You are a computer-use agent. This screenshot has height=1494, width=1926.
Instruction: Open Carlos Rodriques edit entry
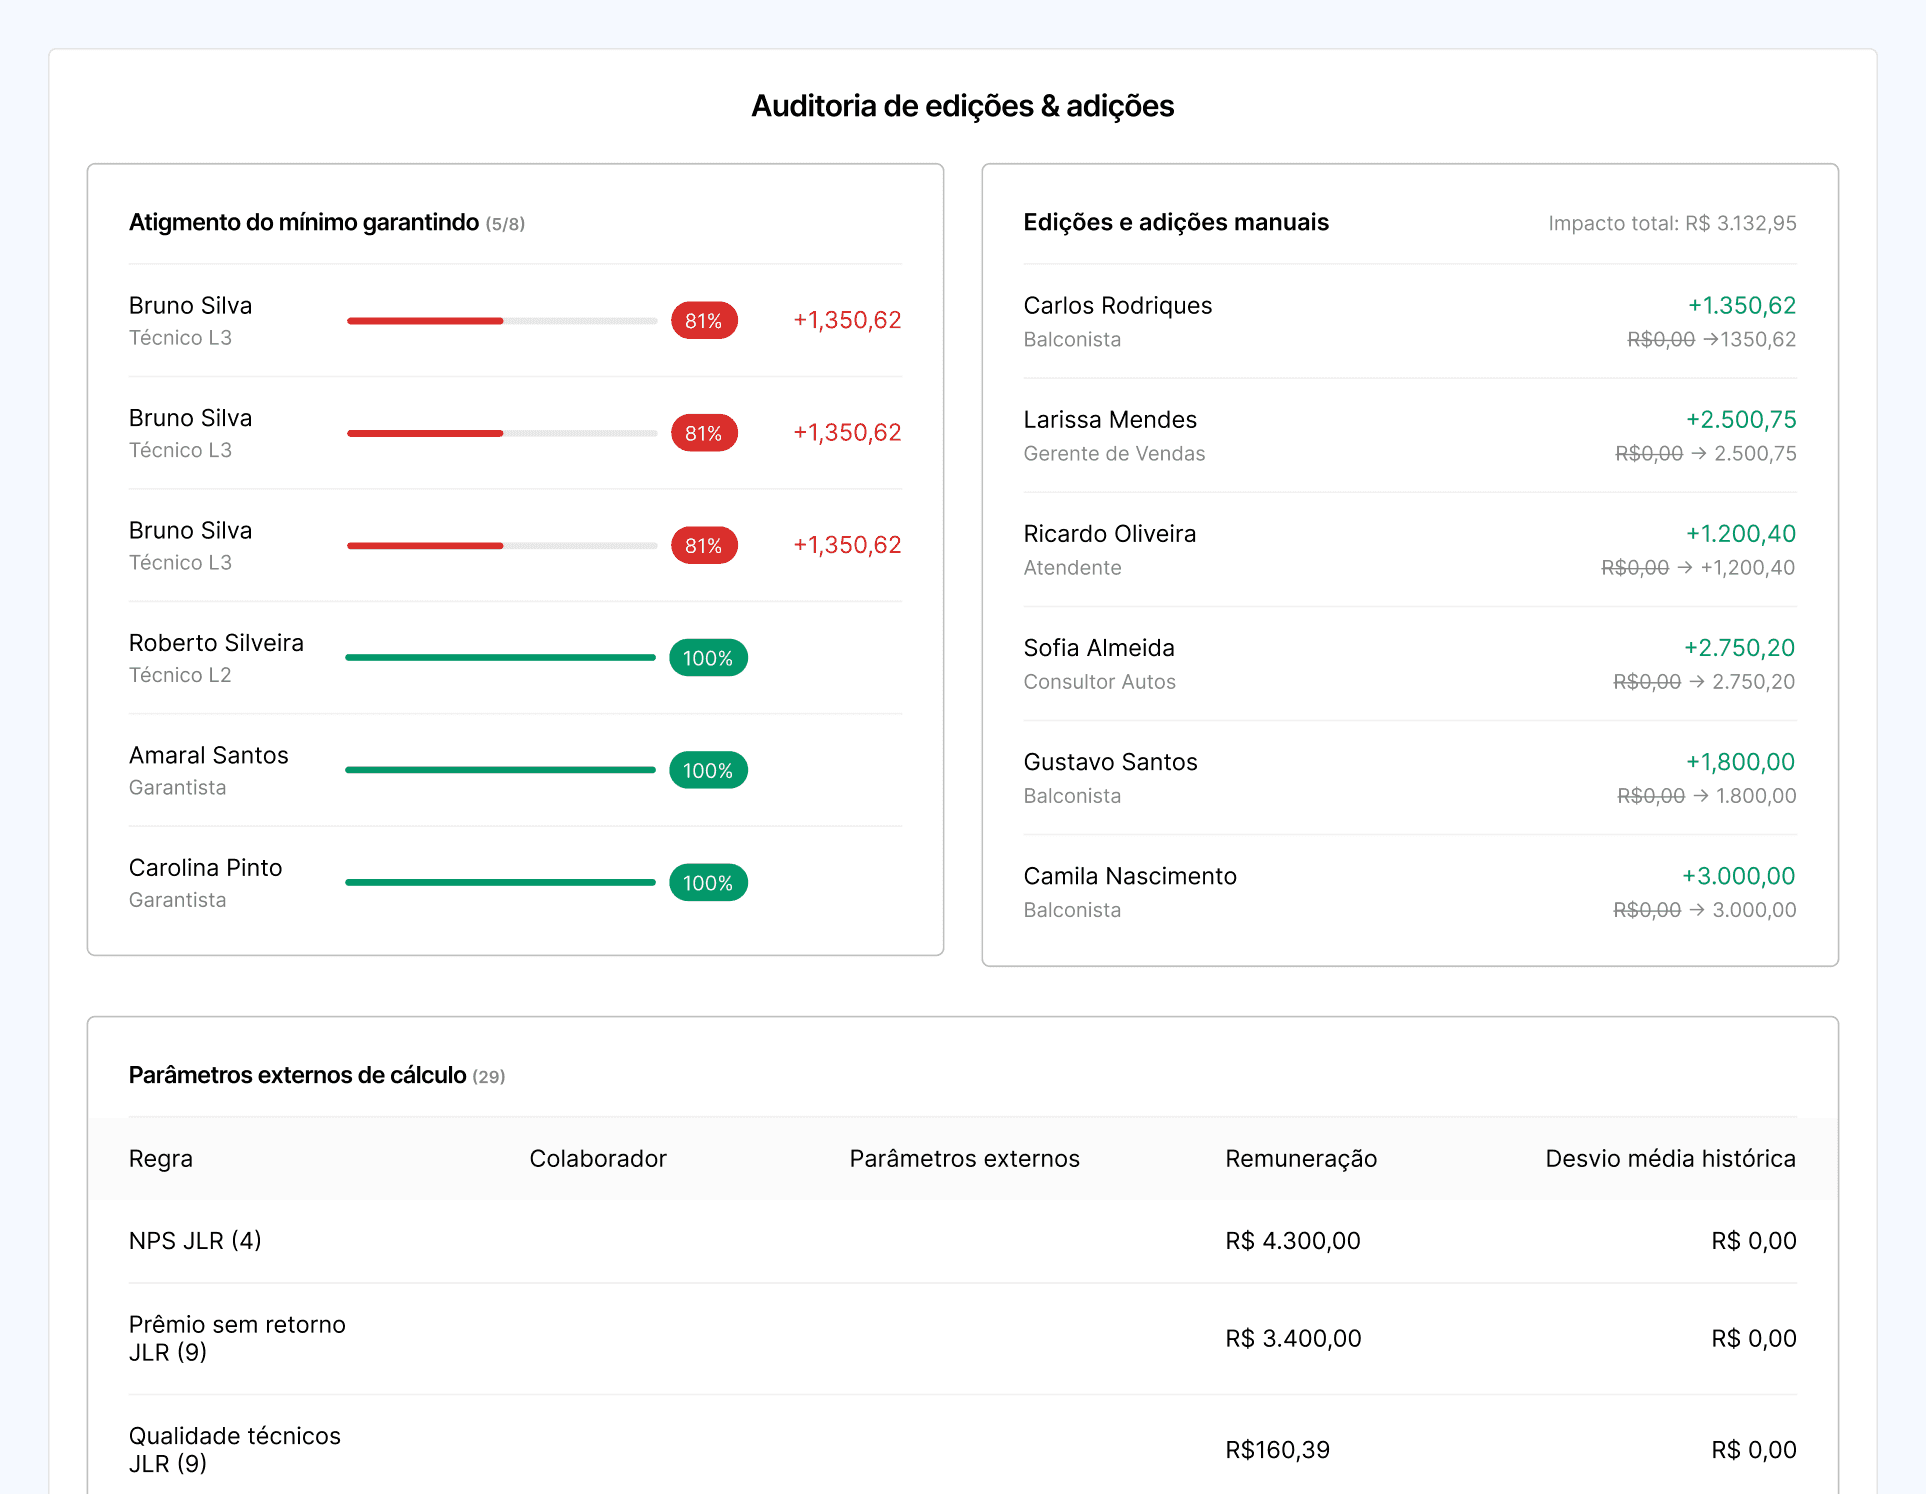tap(1117, 306)
